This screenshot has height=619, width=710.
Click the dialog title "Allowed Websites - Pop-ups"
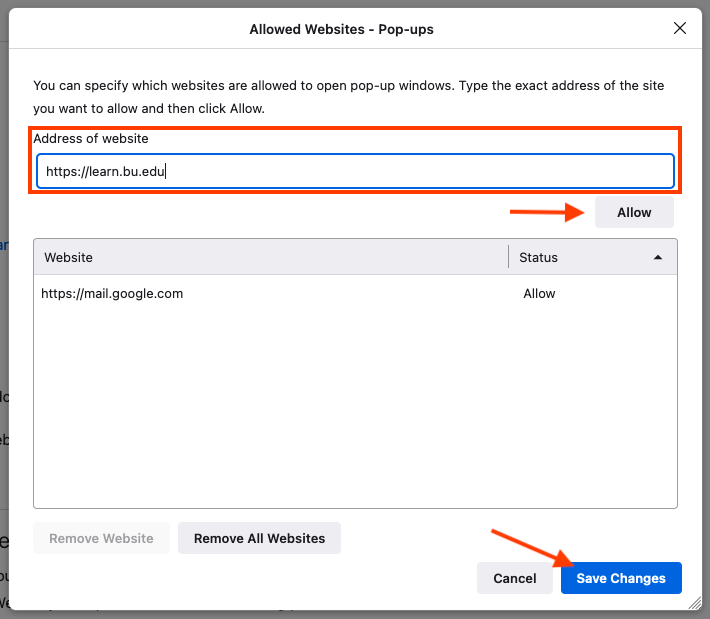click(x=341, y=29)
